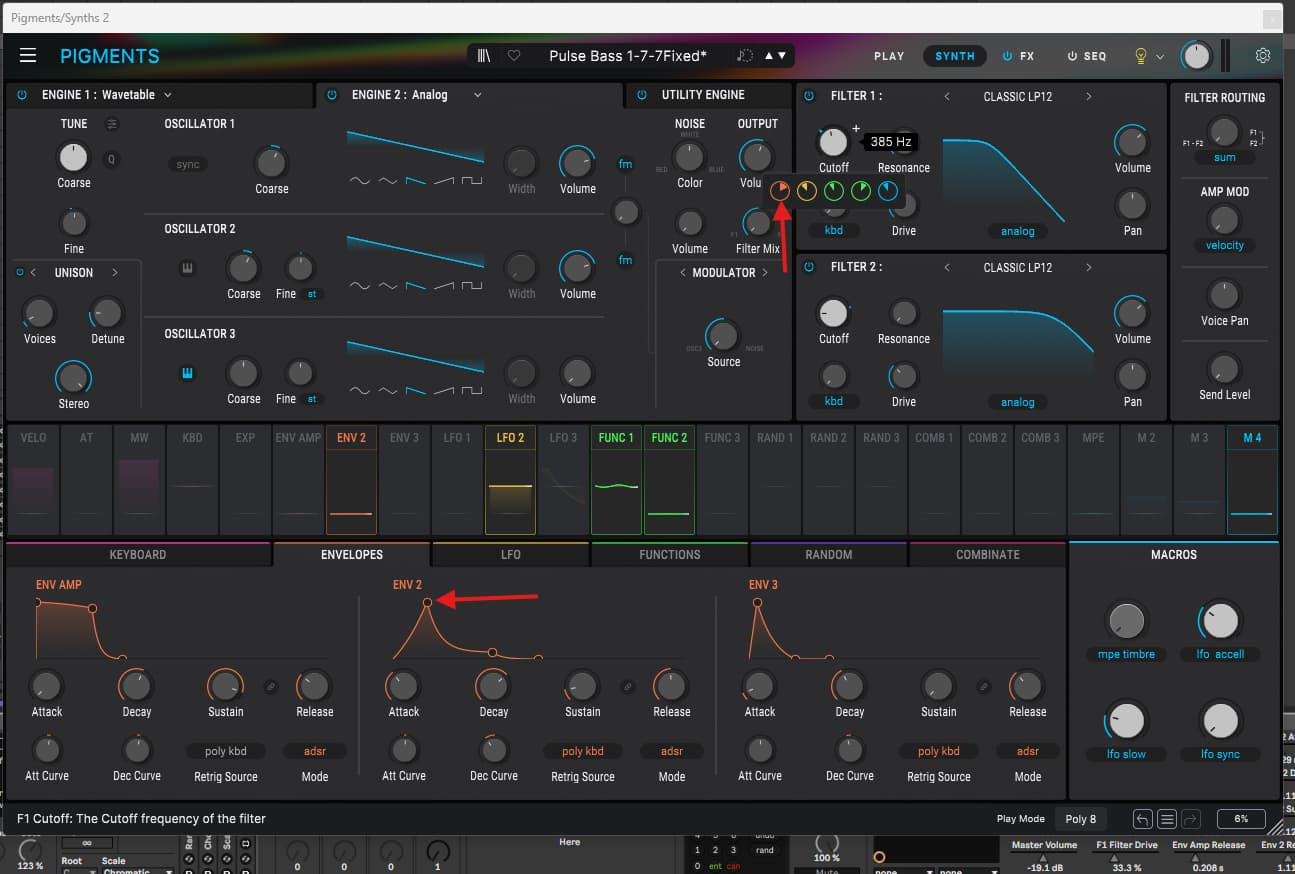Adjust the Filter 1 Cutoff knob
Viewport: 1295px width, 874px height.
(833, 142)
